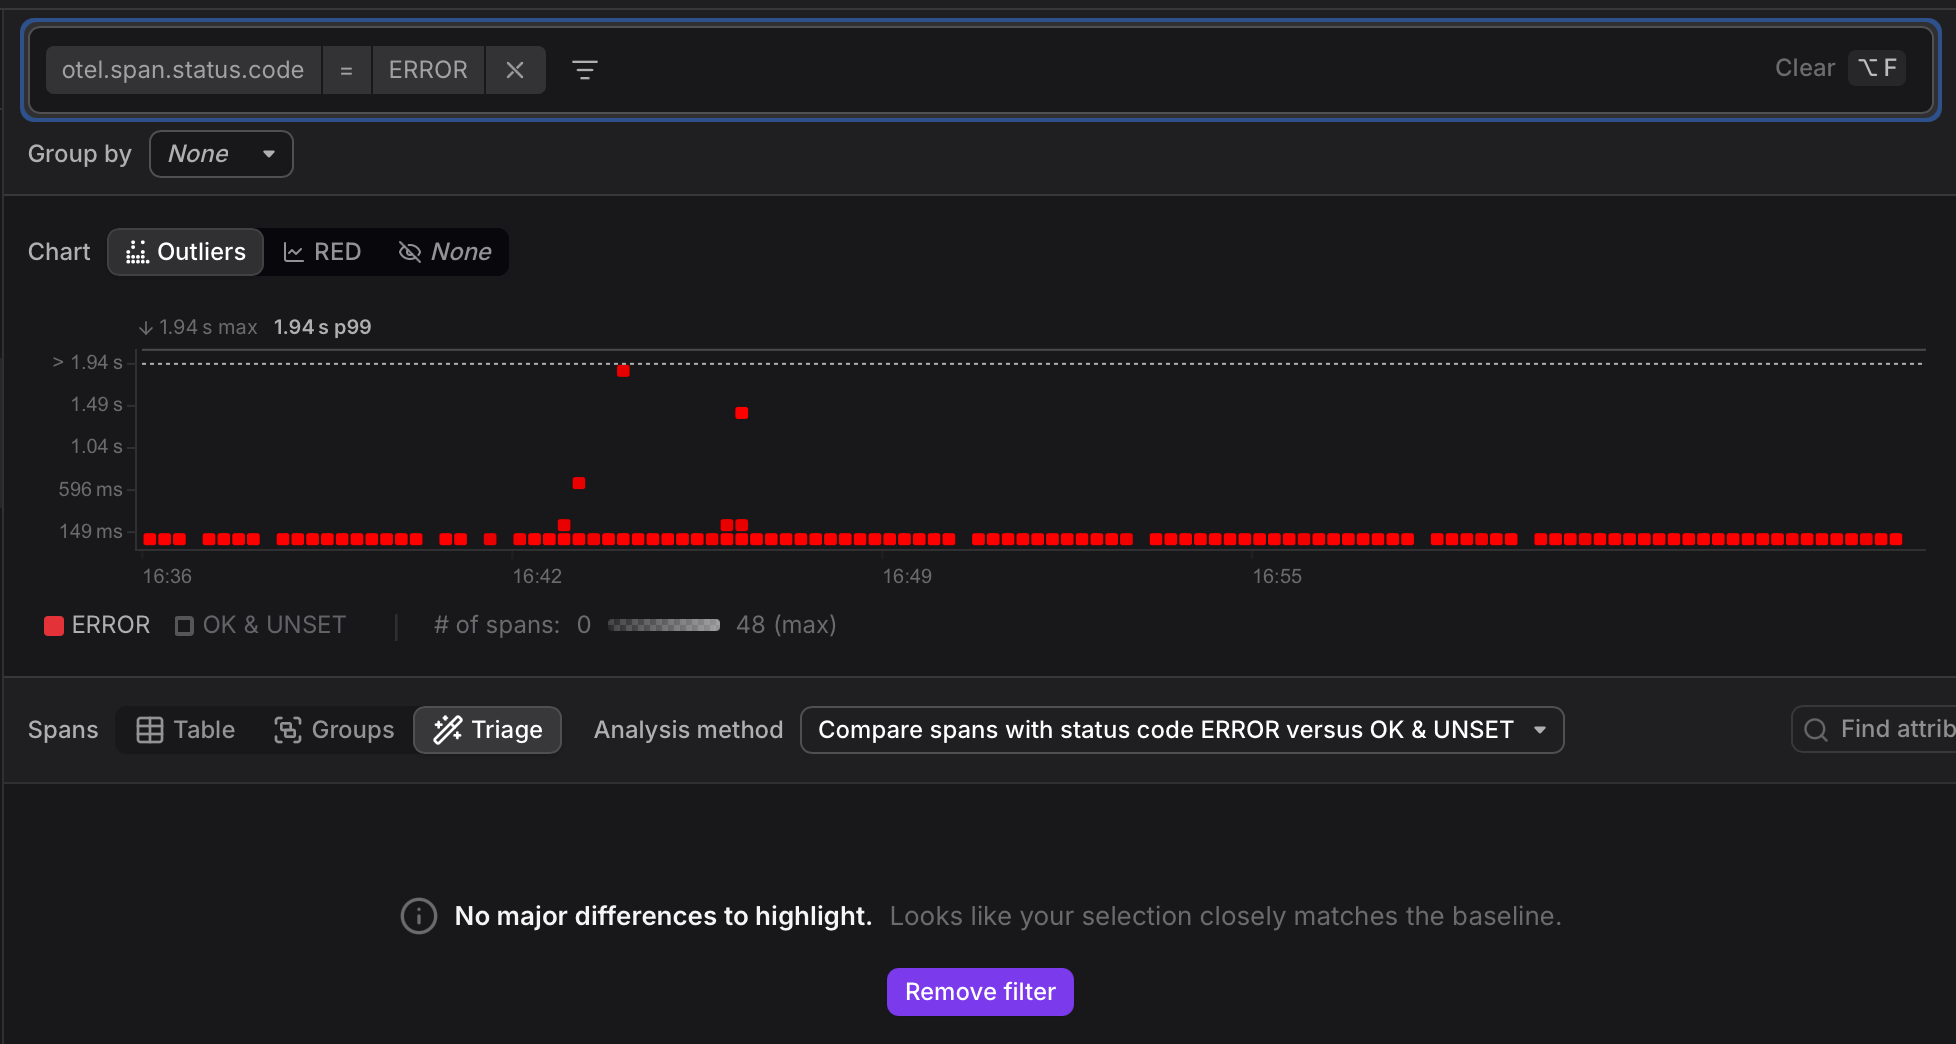Open the filter options lines icon
The width and height of the screenshot is (1956, 1044).
point(584,70)
